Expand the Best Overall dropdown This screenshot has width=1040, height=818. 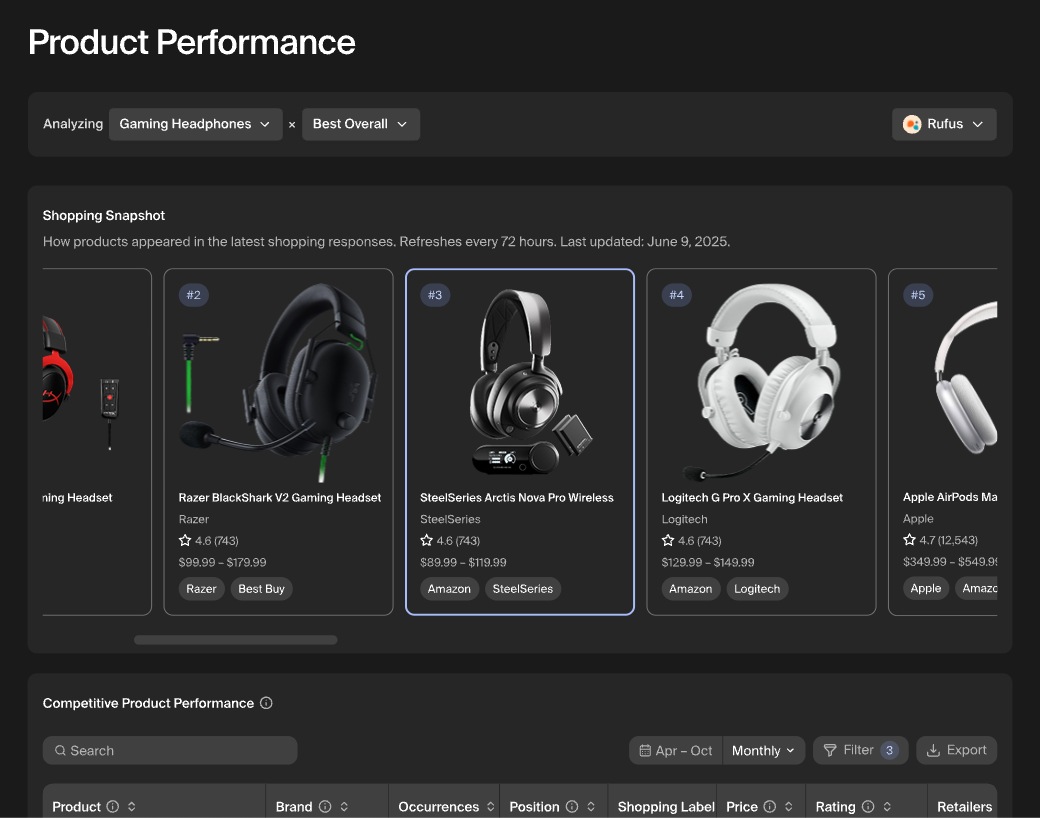pos(360,124)
